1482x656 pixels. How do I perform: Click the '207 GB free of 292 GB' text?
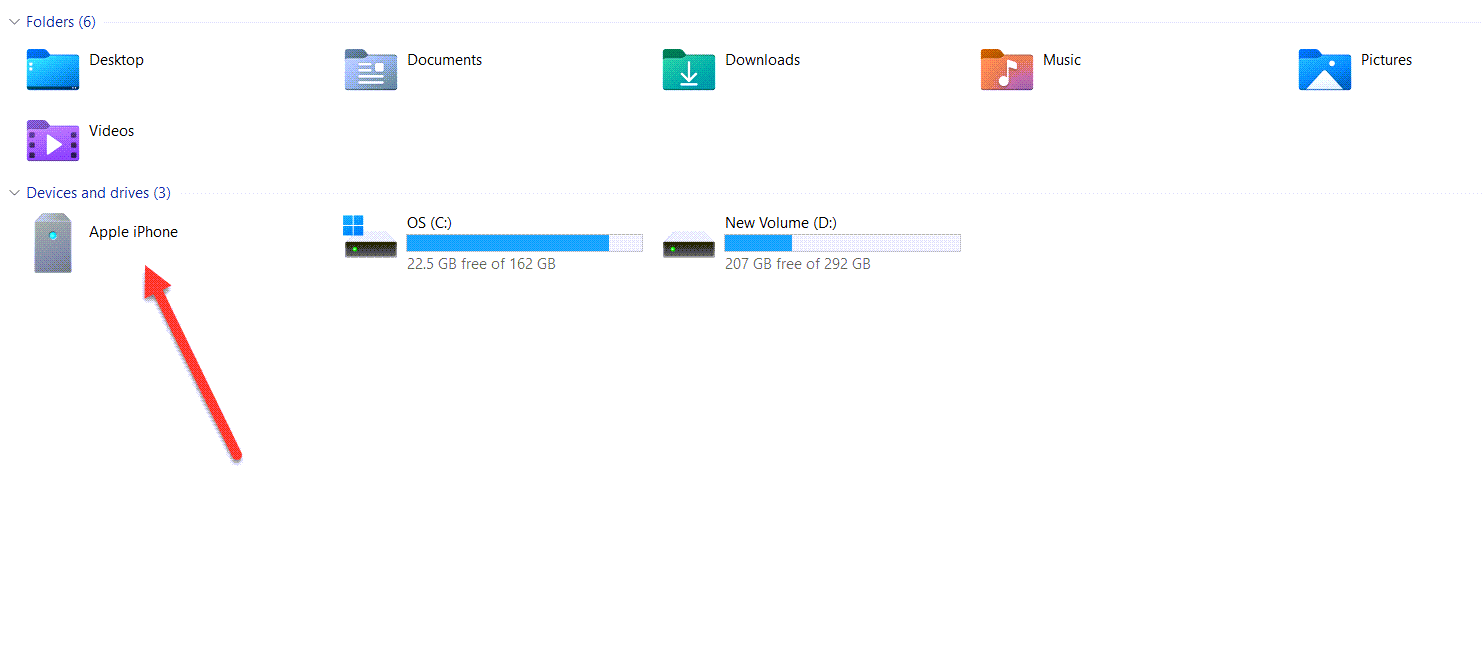pos(797,264)
